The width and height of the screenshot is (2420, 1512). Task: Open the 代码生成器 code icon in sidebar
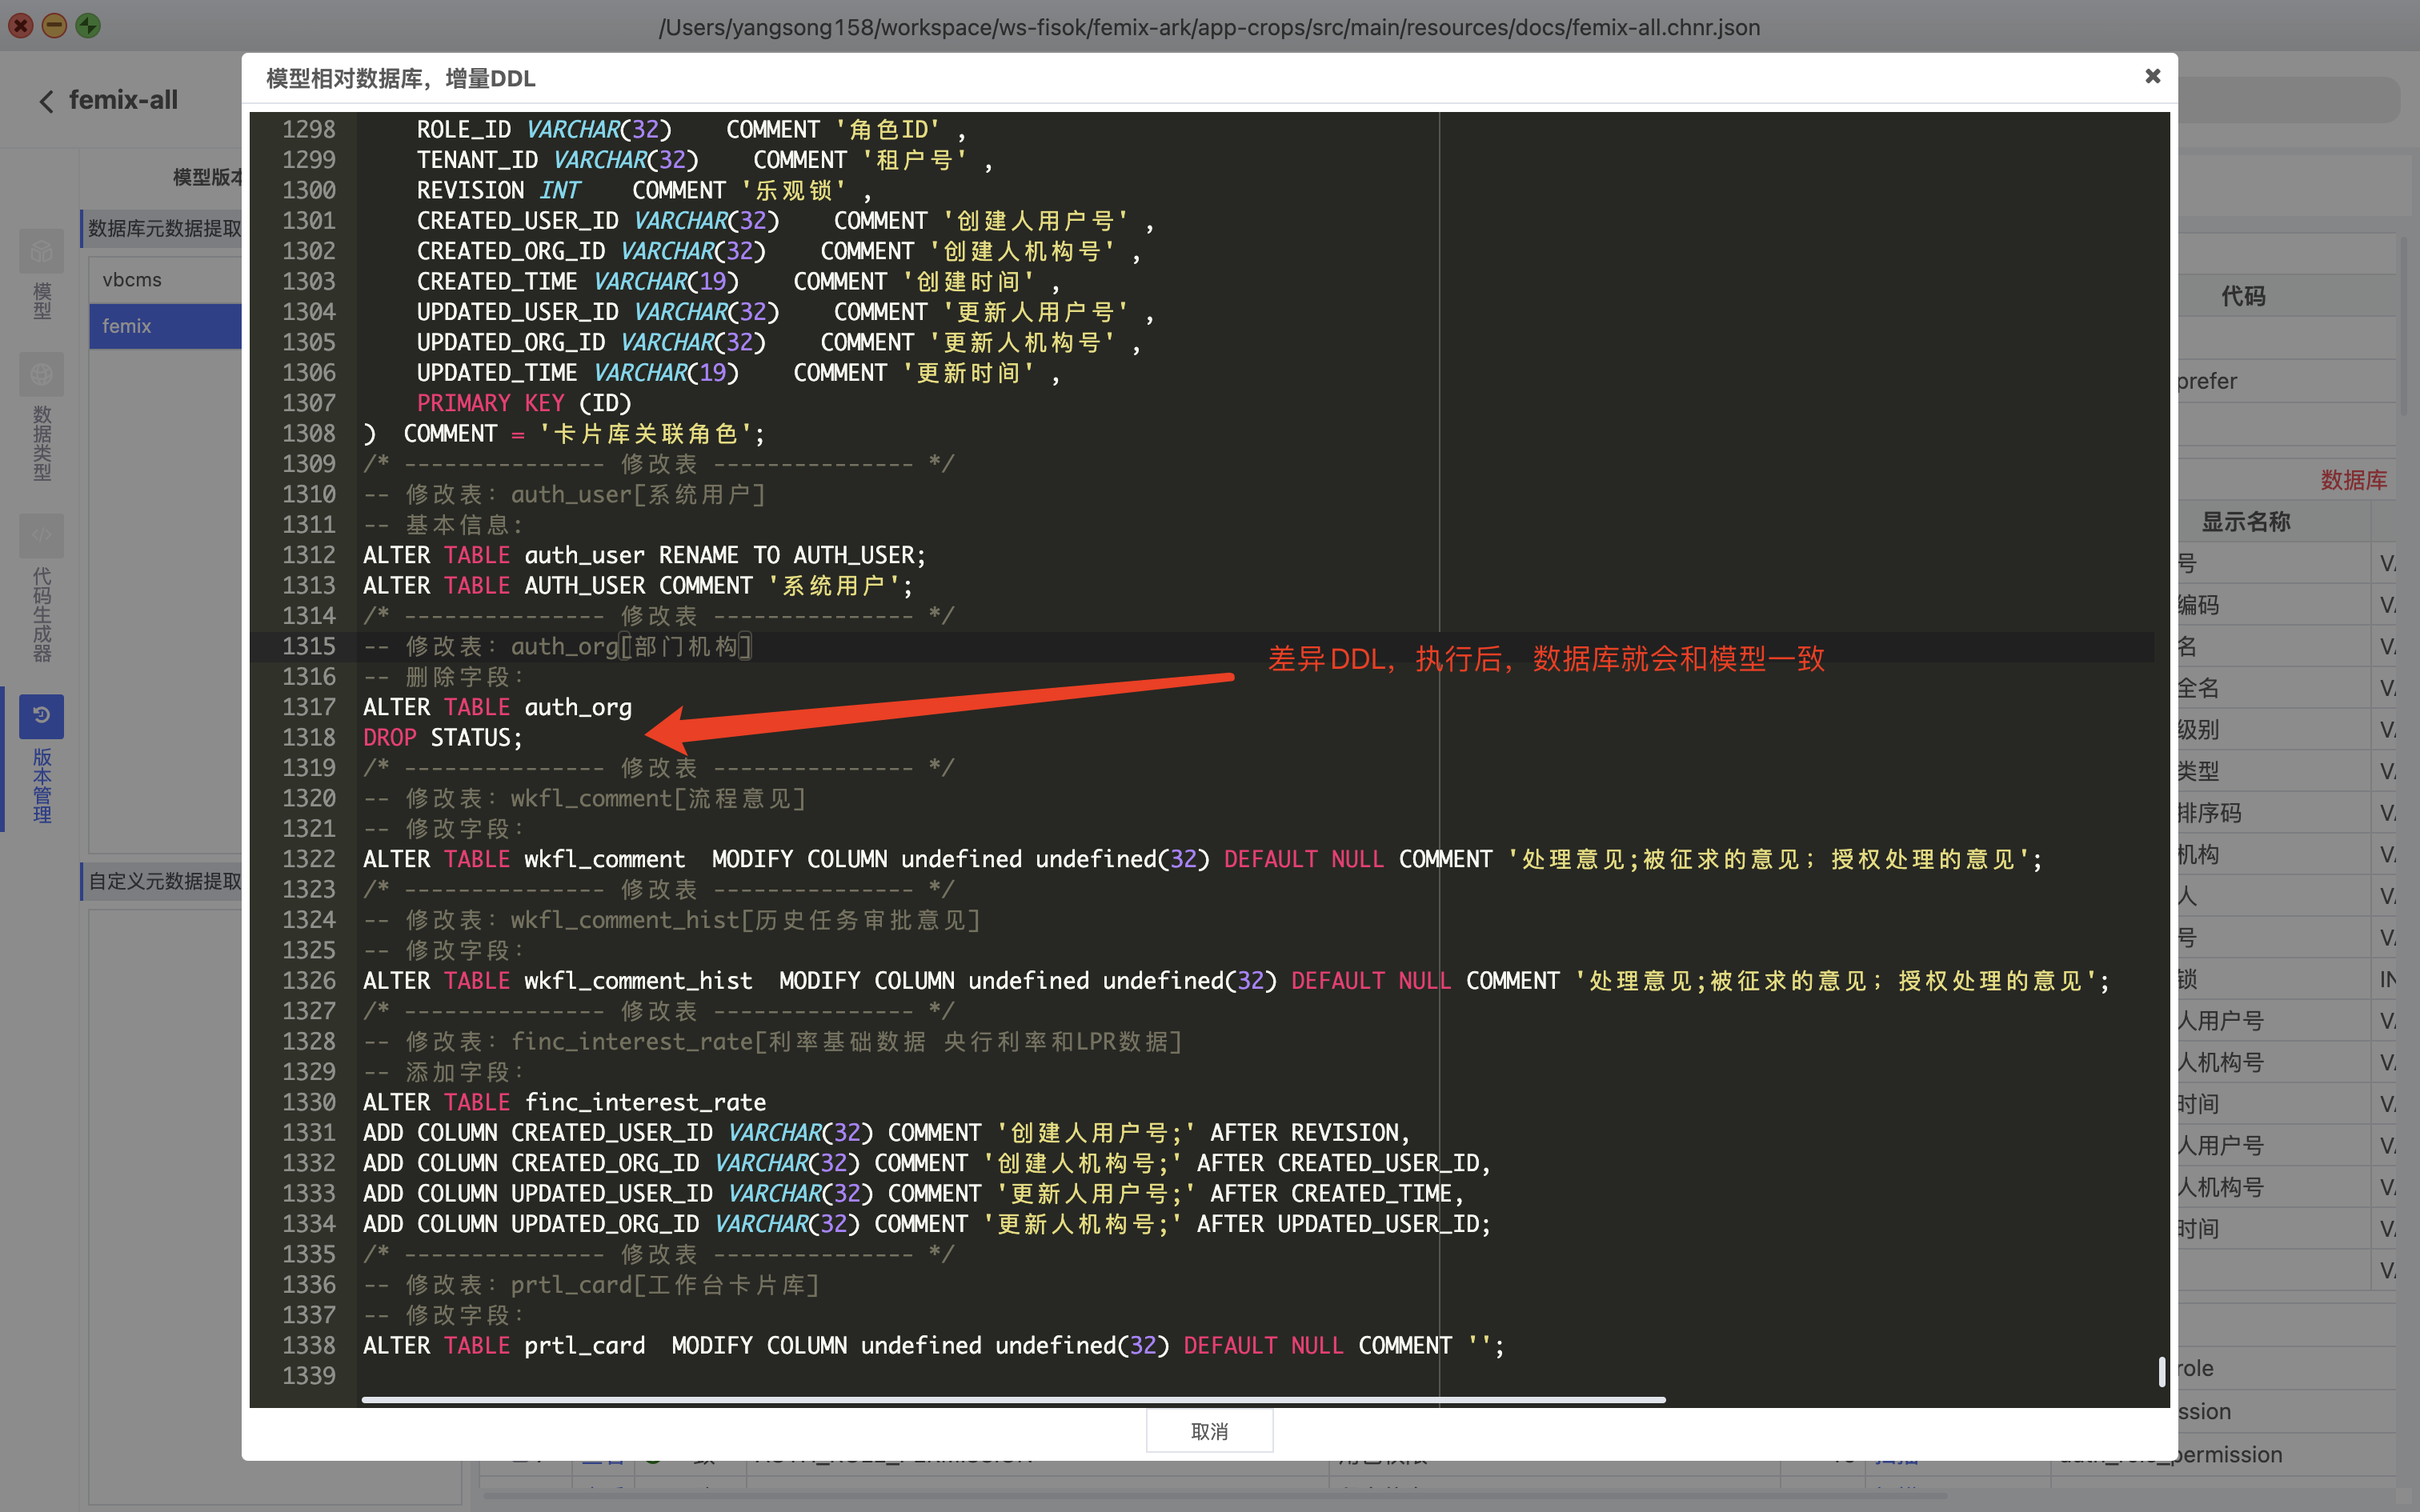41,536
